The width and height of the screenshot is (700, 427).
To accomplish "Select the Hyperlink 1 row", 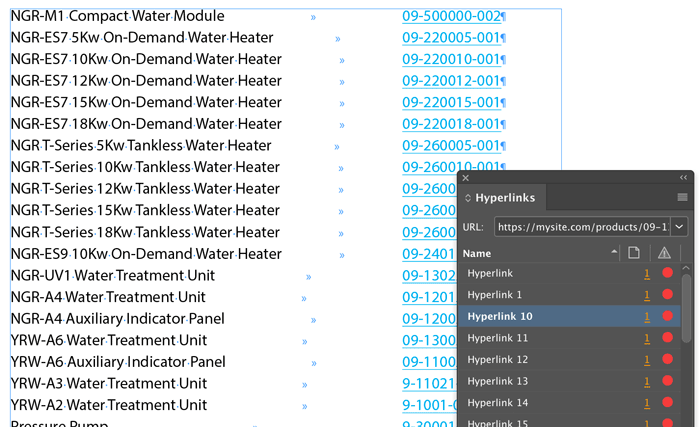I will [569, 295].
